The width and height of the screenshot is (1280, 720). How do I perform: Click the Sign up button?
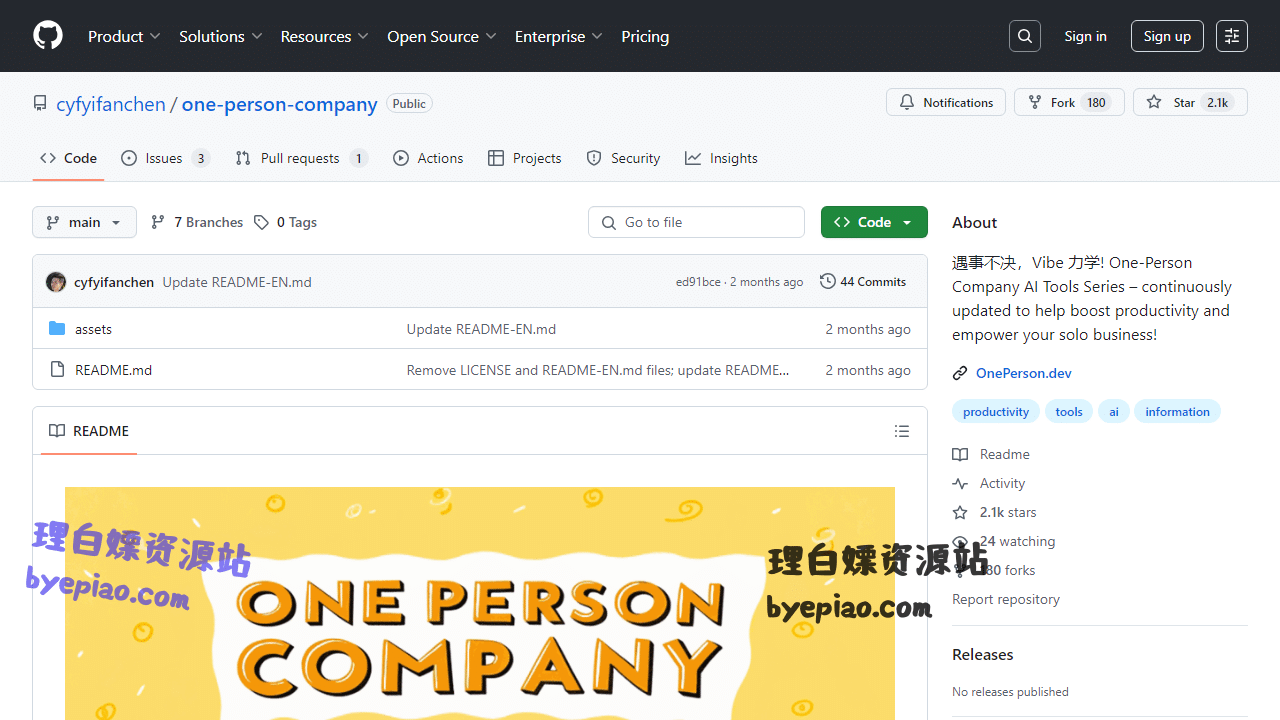[x=1167, y=36]
